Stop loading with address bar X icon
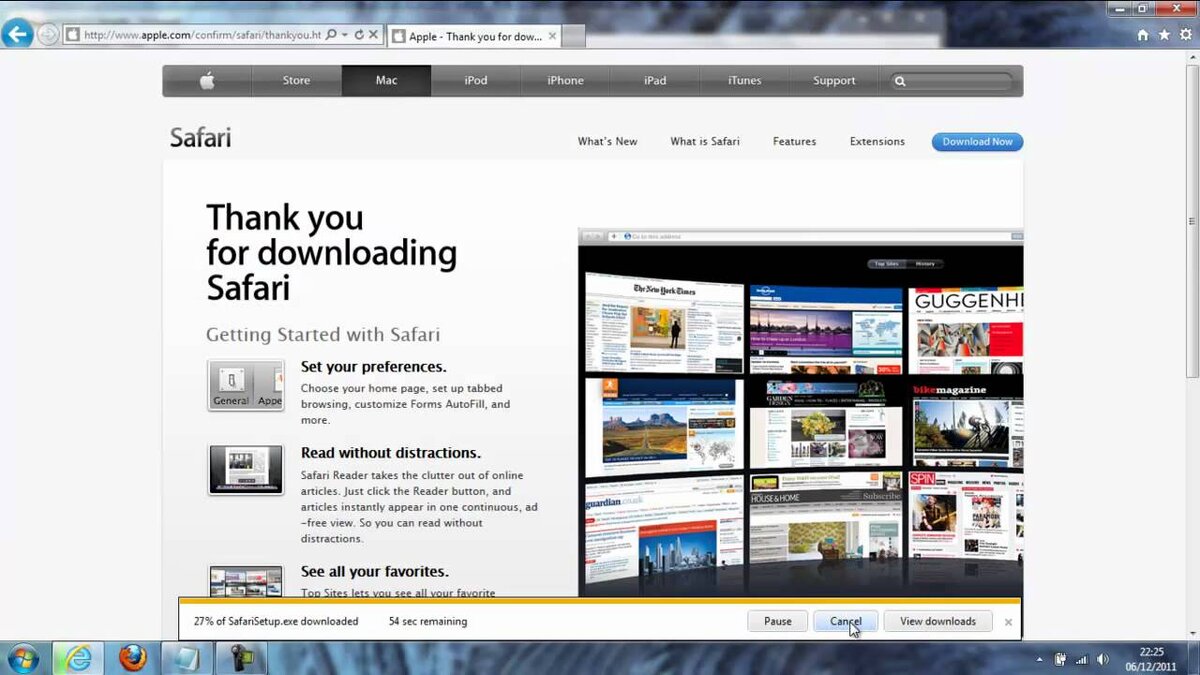1200x675 pixels. click(374, 34)
